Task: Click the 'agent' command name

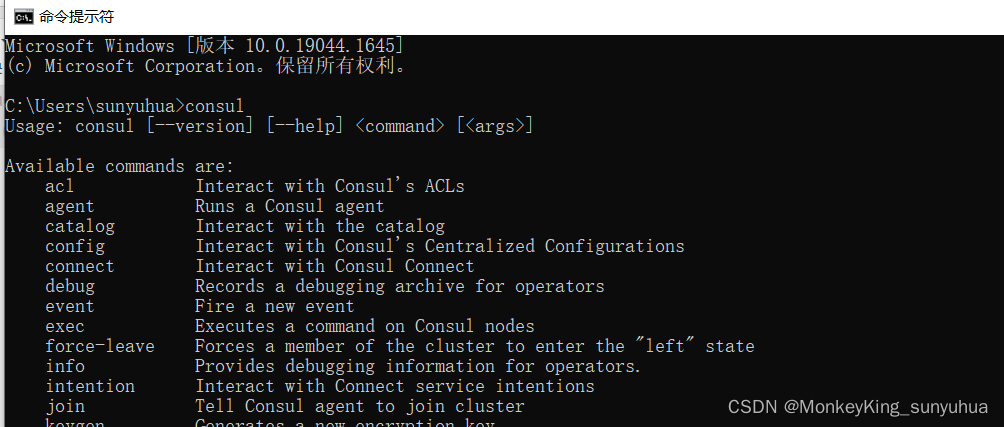Action: coord(70,206)
